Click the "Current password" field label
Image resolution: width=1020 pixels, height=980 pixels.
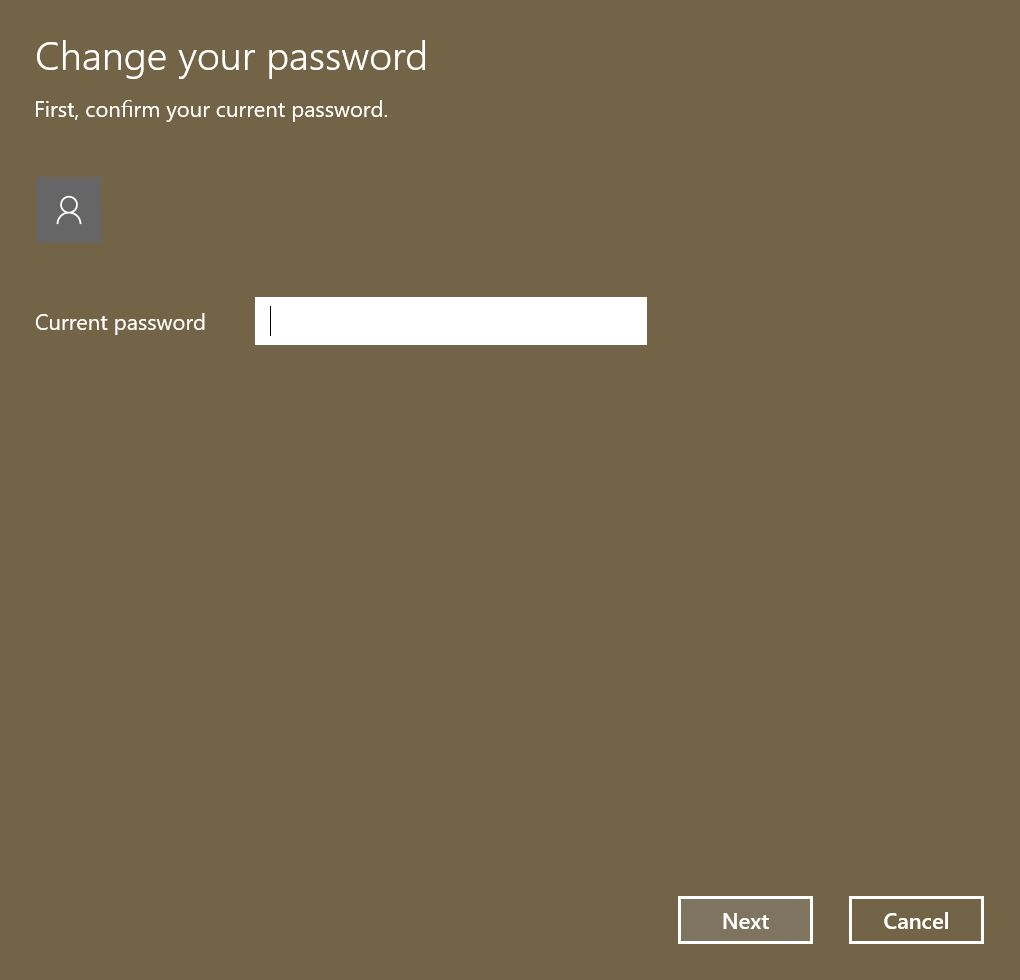coord(120,323)
